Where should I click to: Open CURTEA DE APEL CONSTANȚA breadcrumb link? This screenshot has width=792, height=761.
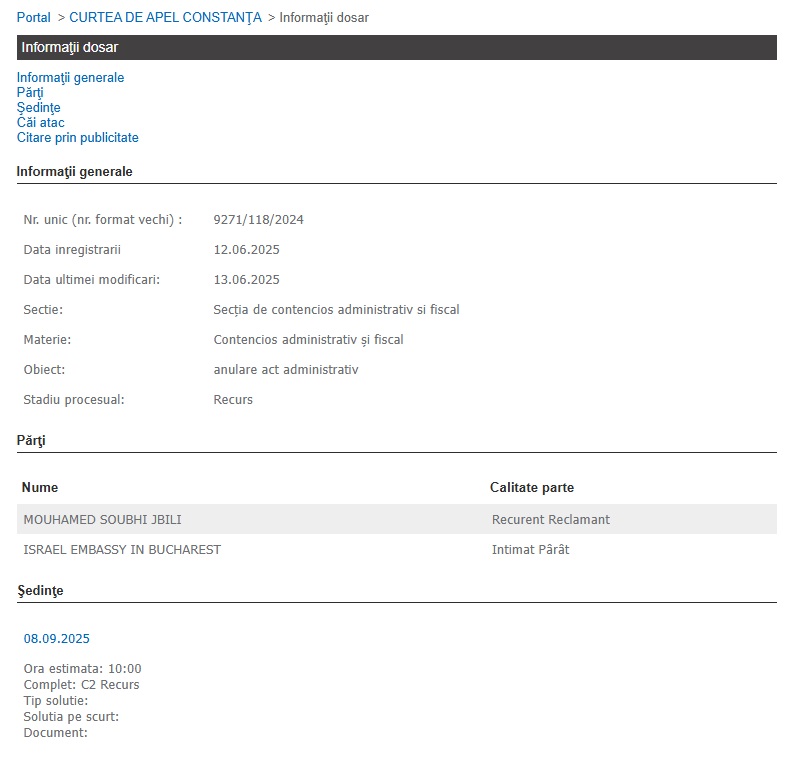pyautogui.click(x=165, y=17)
